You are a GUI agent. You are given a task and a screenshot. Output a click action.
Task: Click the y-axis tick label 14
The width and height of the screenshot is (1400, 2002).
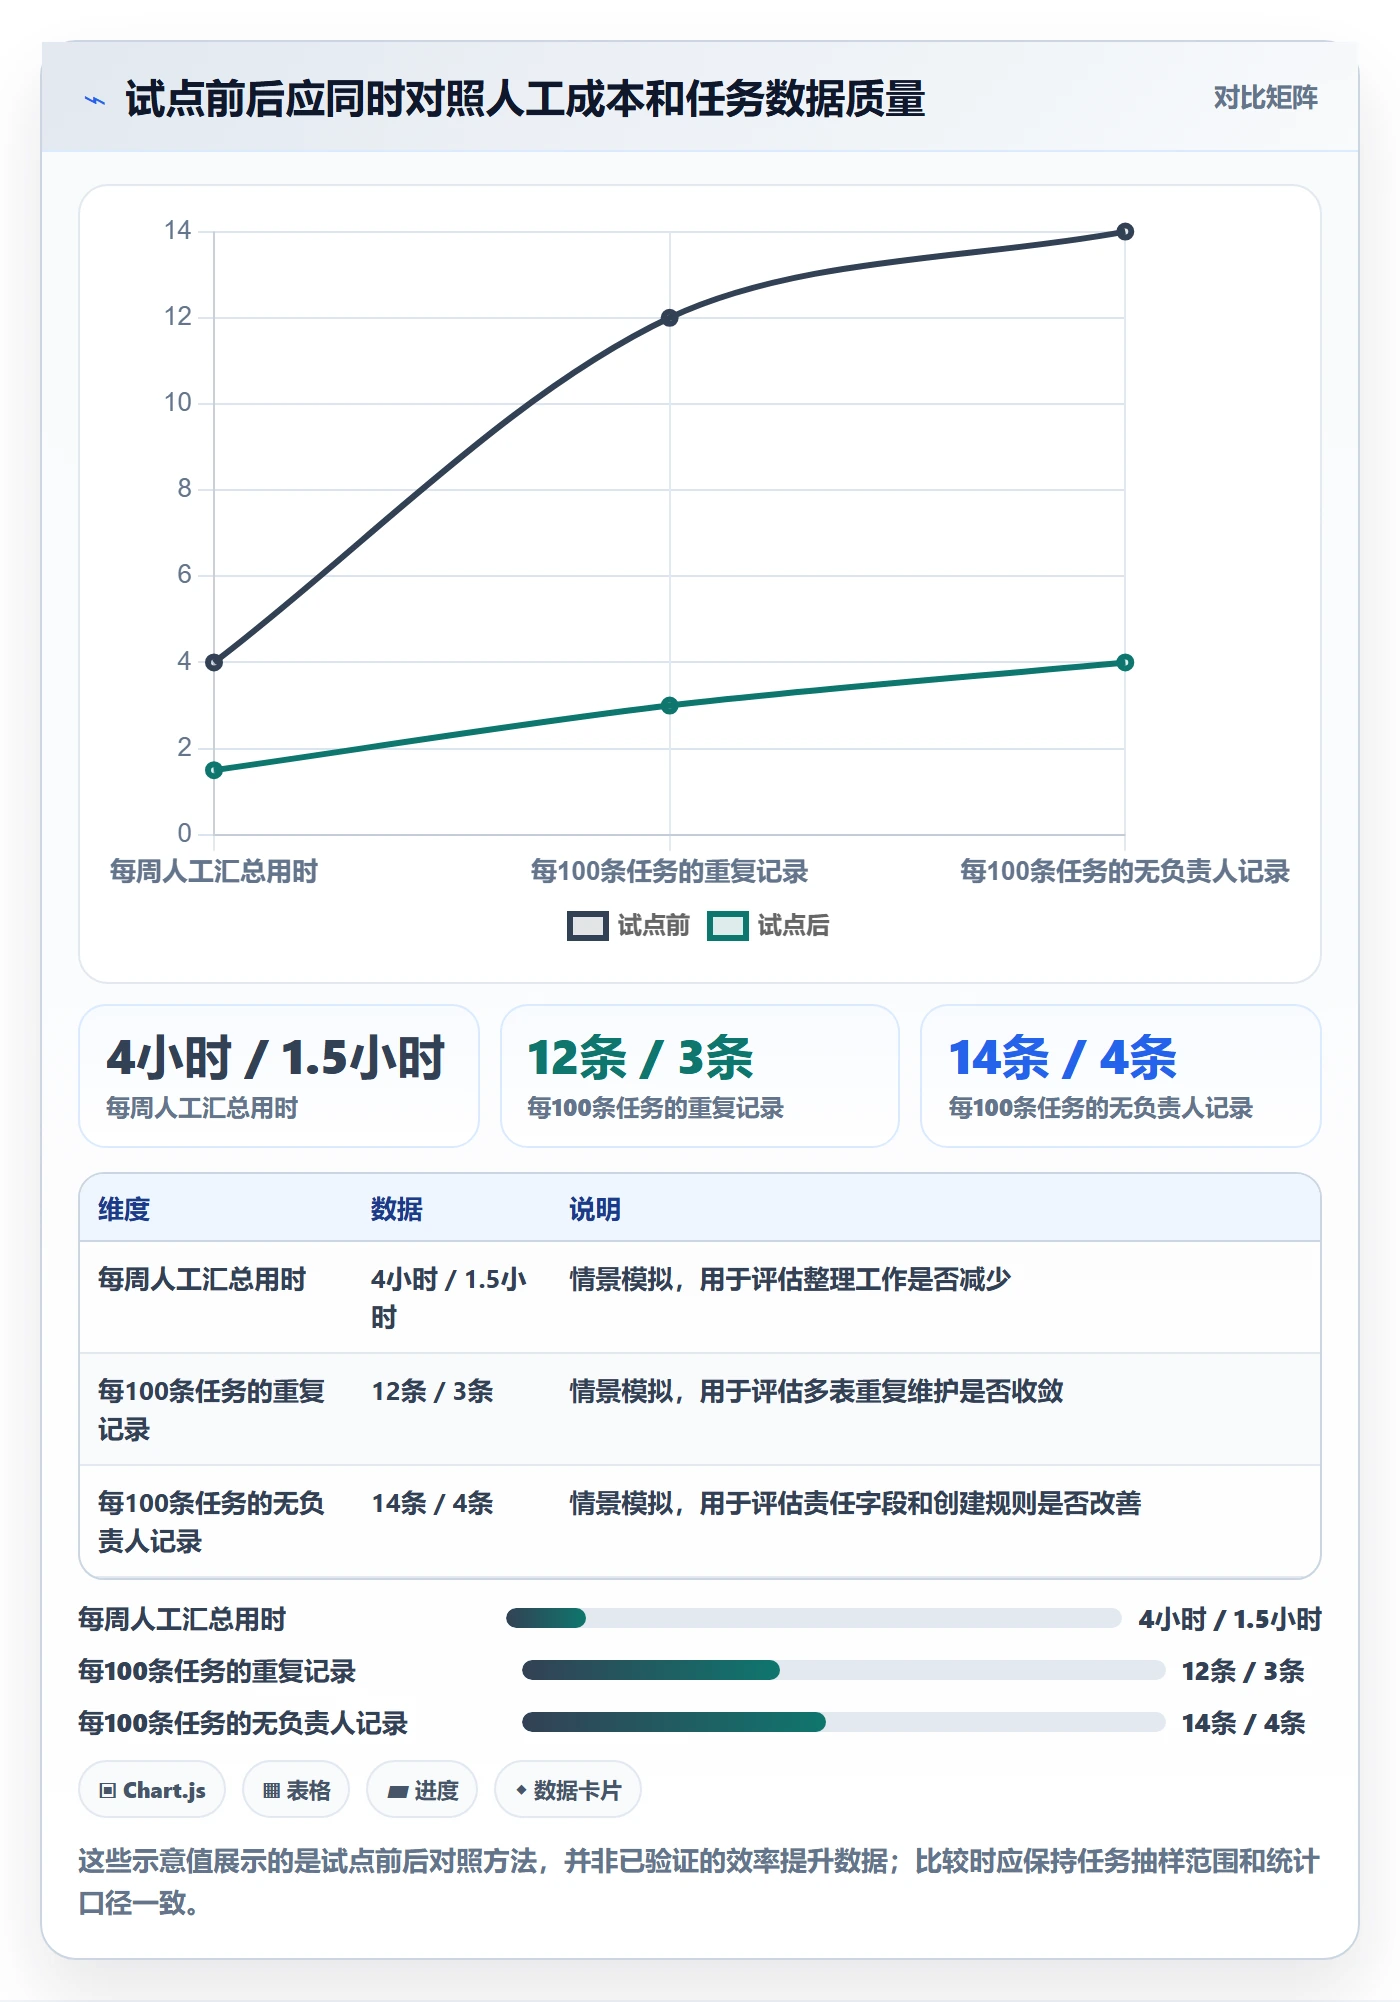[177, 231]
